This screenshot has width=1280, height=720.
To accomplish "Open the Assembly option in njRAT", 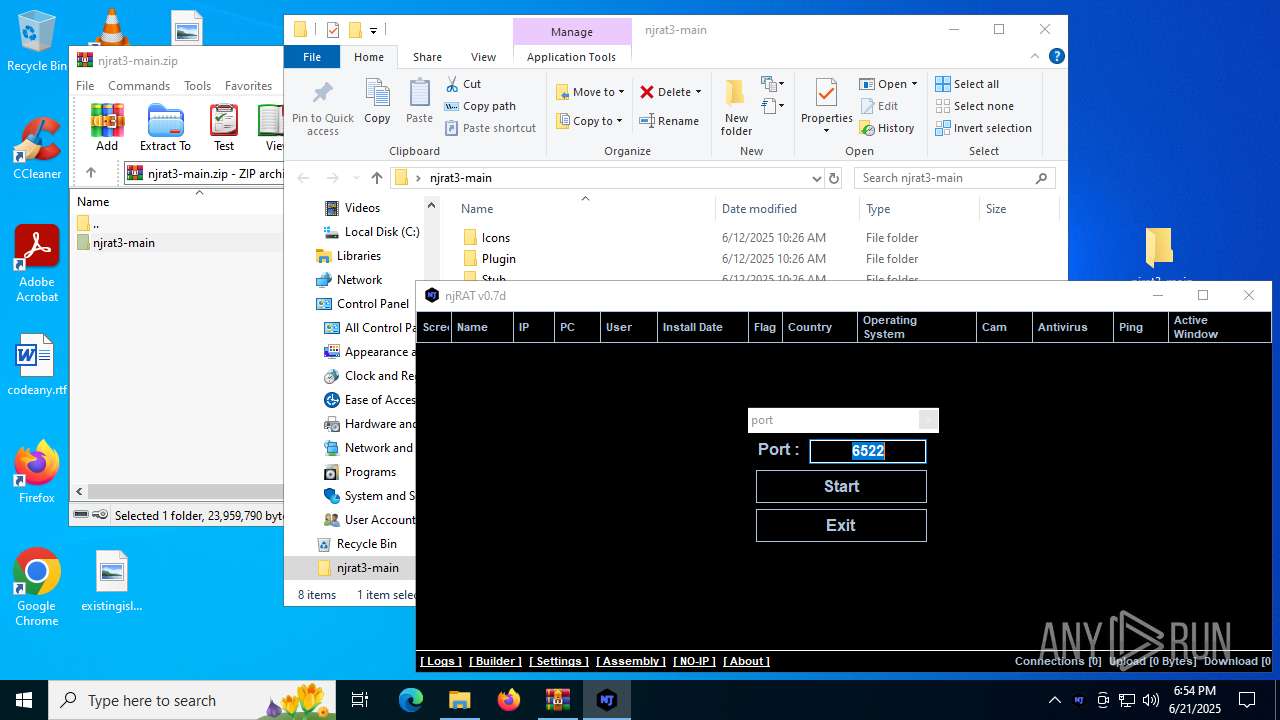I will [631, 661].
